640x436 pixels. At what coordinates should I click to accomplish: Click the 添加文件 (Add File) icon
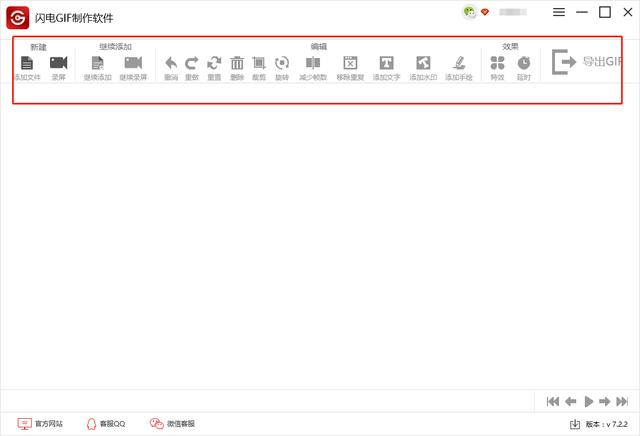coord(27,64)
